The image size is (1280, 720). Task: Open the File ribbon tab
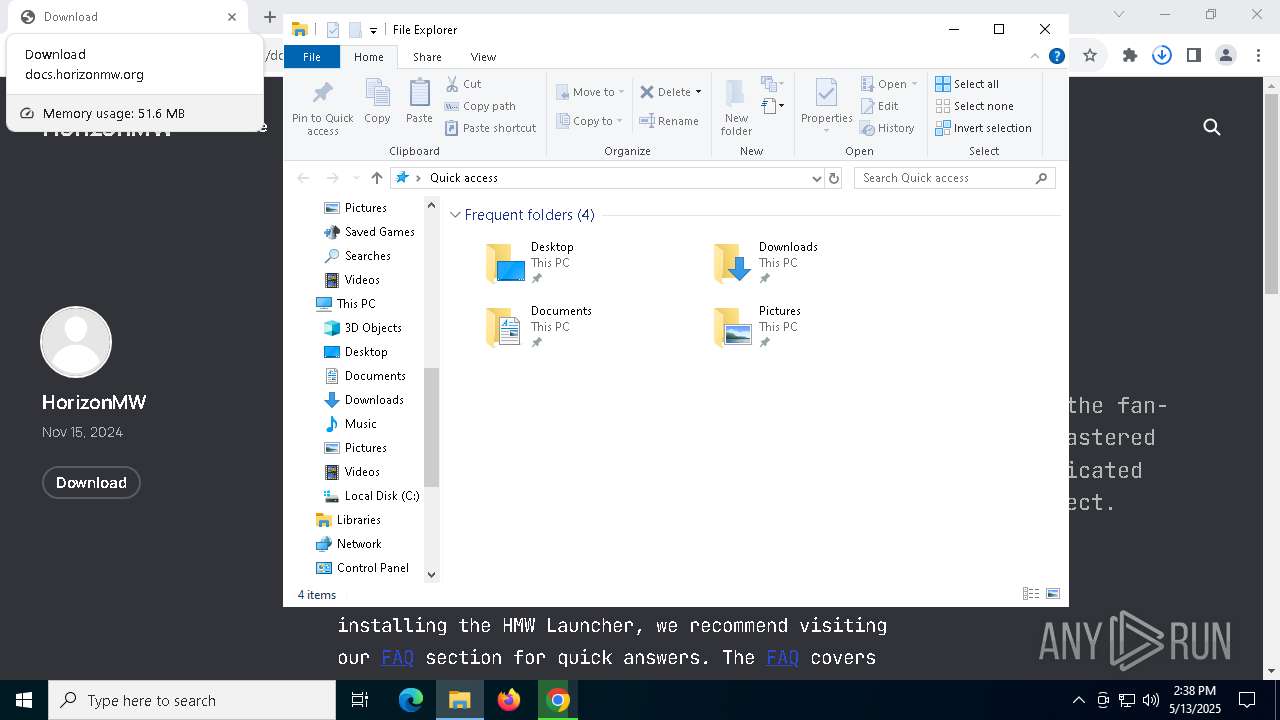[312, 57]
